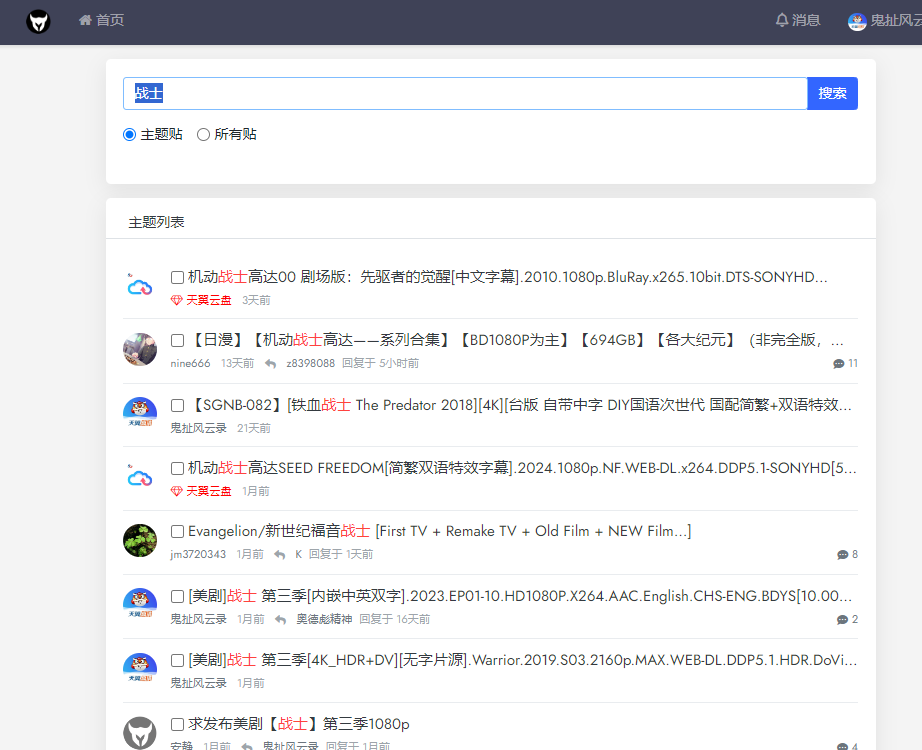Click cloud avatar on 高达SEED FREEDOM thread
Image resolution: width=922 pixels, height=750 pixels.
pyautogui.click(x=139, y=478)
